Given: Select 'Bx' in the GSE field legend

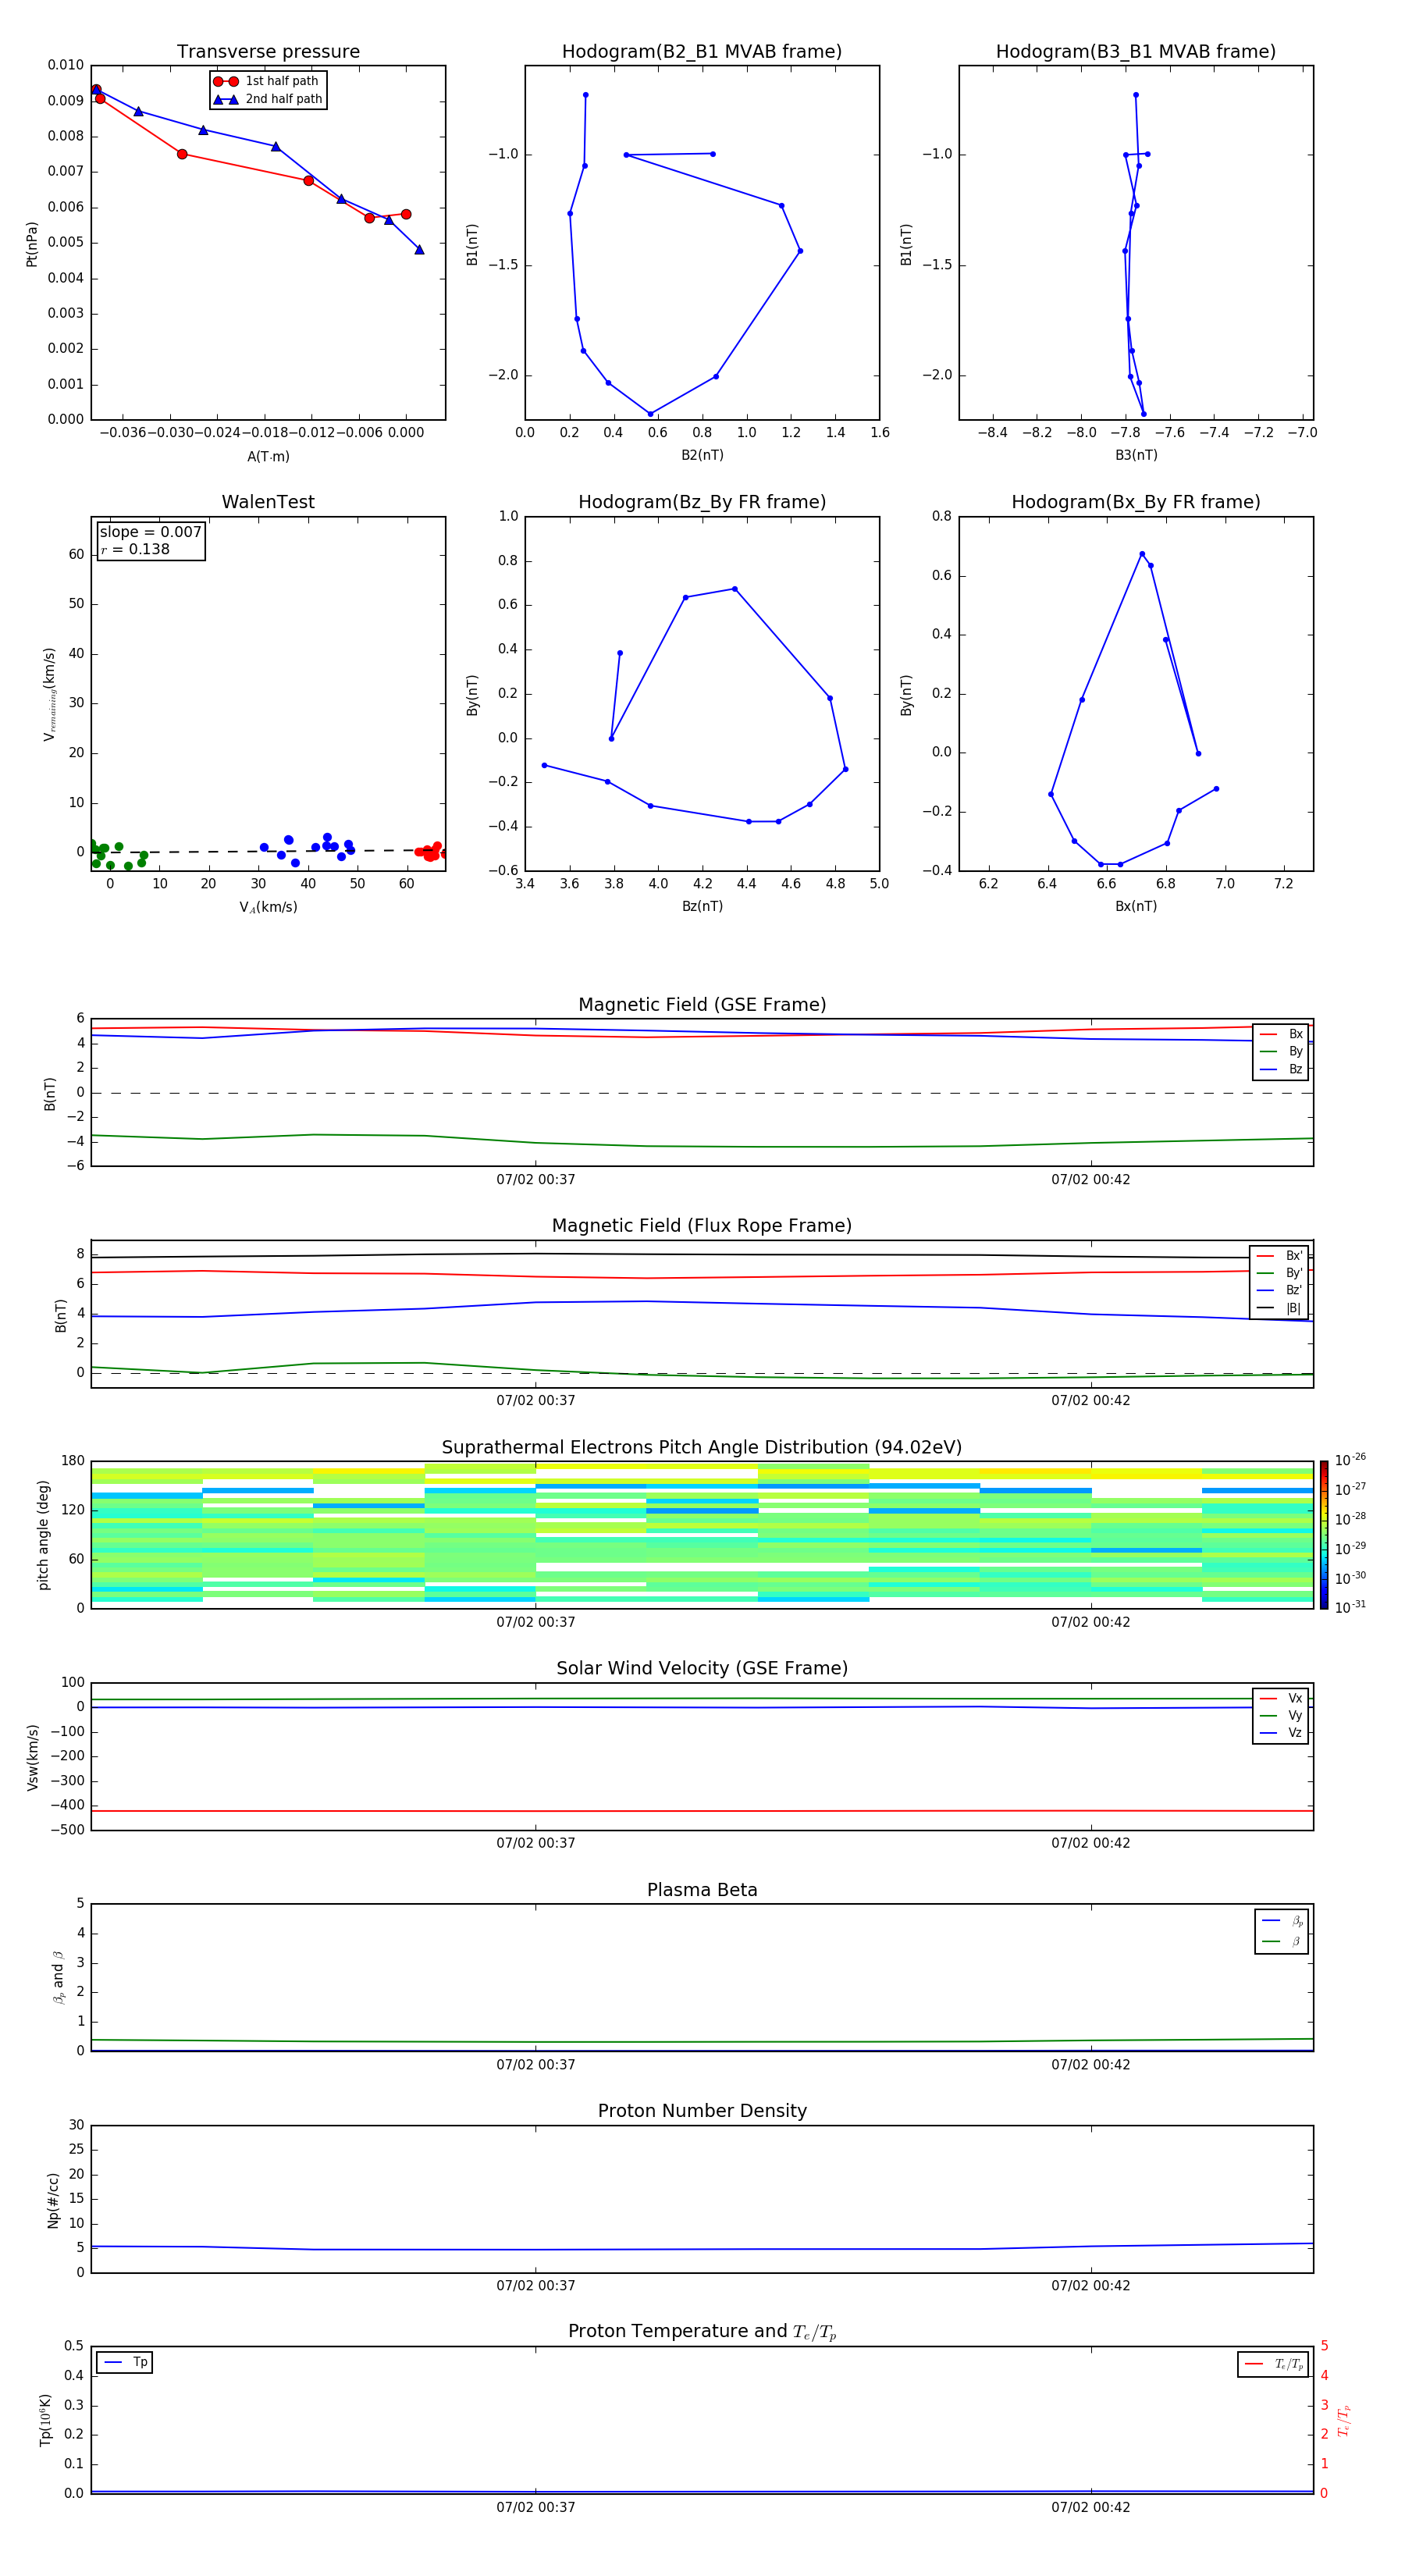Looking at the screenshot, I should pos(1281,1034).
